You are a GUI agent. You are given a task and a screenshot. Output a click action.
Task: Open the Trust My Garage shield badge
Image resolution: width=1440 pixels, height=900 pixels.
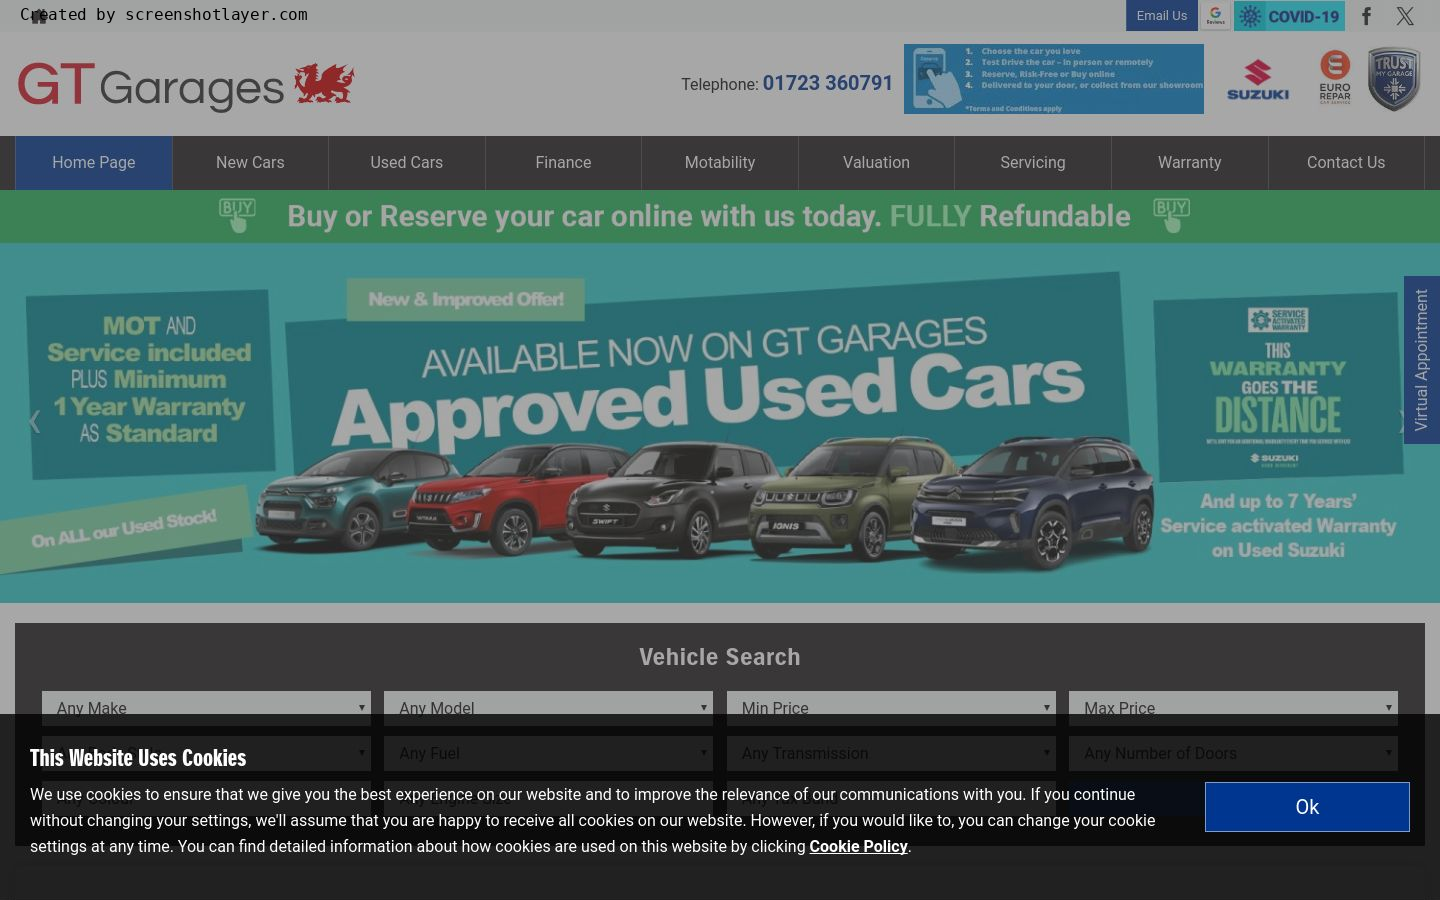coord(1394,79)
